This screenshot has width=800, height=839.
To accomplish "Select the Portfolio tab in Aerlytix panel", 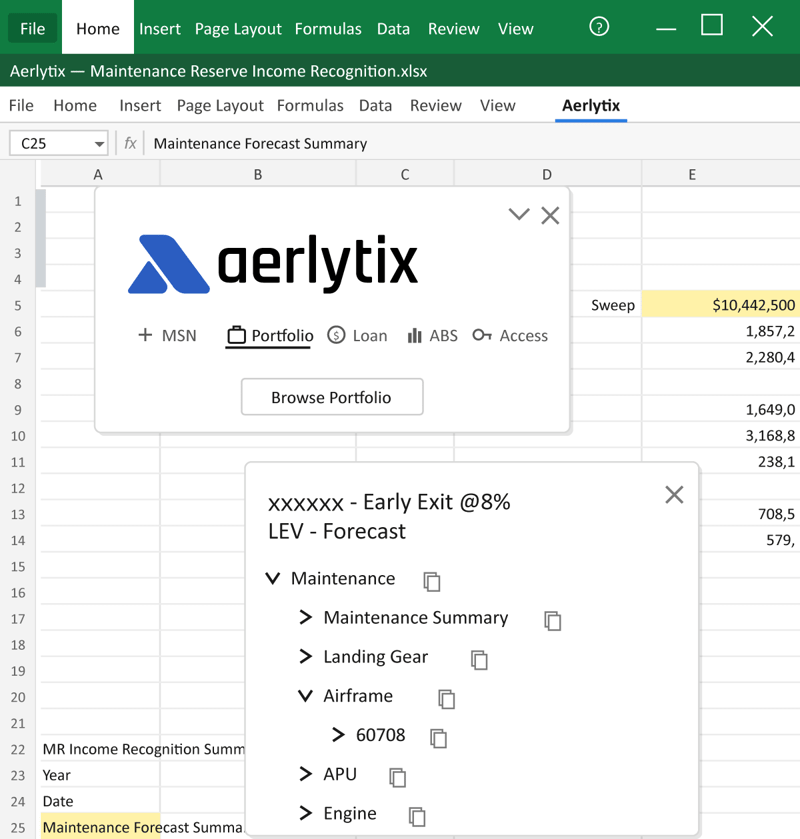I will (270, 336).
